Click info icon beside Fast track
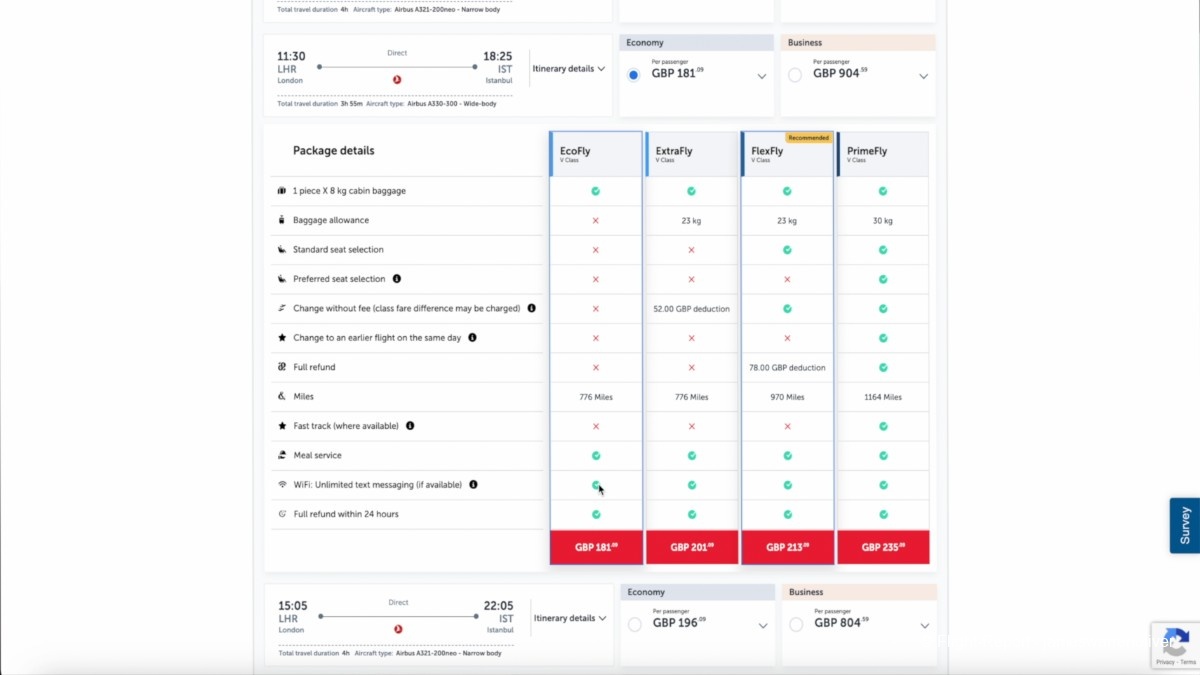Viewport: 1200px width, 675px height. [410, 426]
